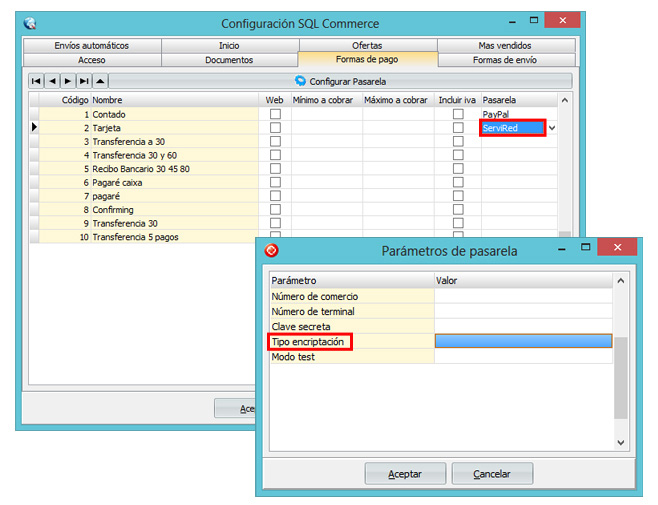Click the current row indicator beside Tarjeta
The height and width of the screenshot is (505, 658).
pyautogui.click(x=34, y=128)
